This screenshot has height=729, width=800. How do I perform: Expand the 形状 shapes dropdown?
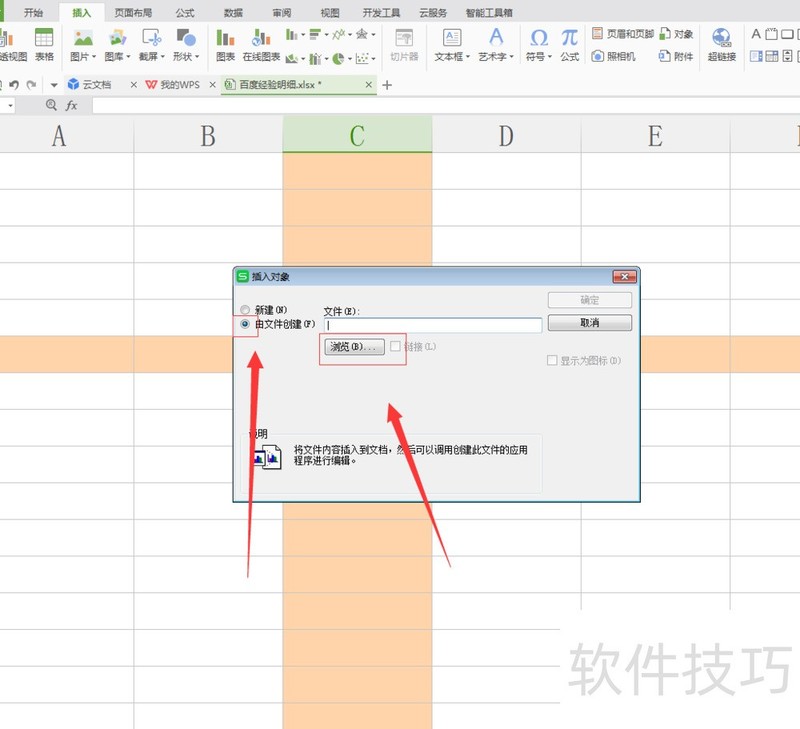(185, 57)
